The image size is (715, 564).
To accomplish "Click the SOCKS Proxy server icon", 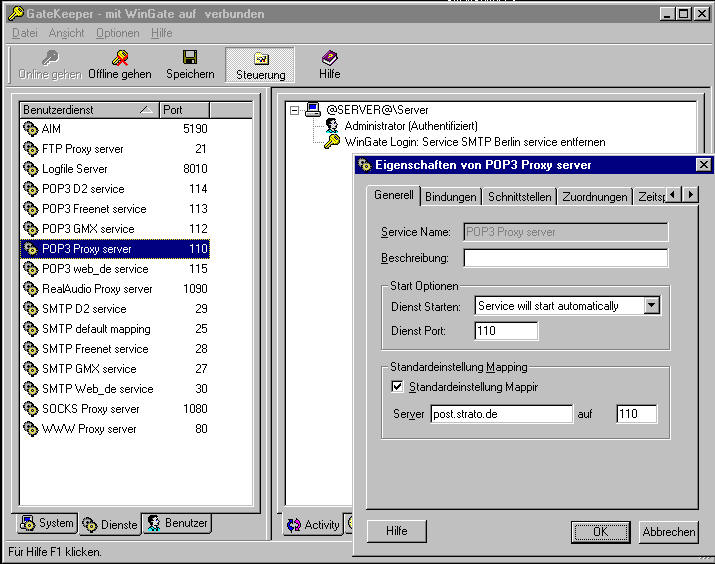I will [30, 409].
